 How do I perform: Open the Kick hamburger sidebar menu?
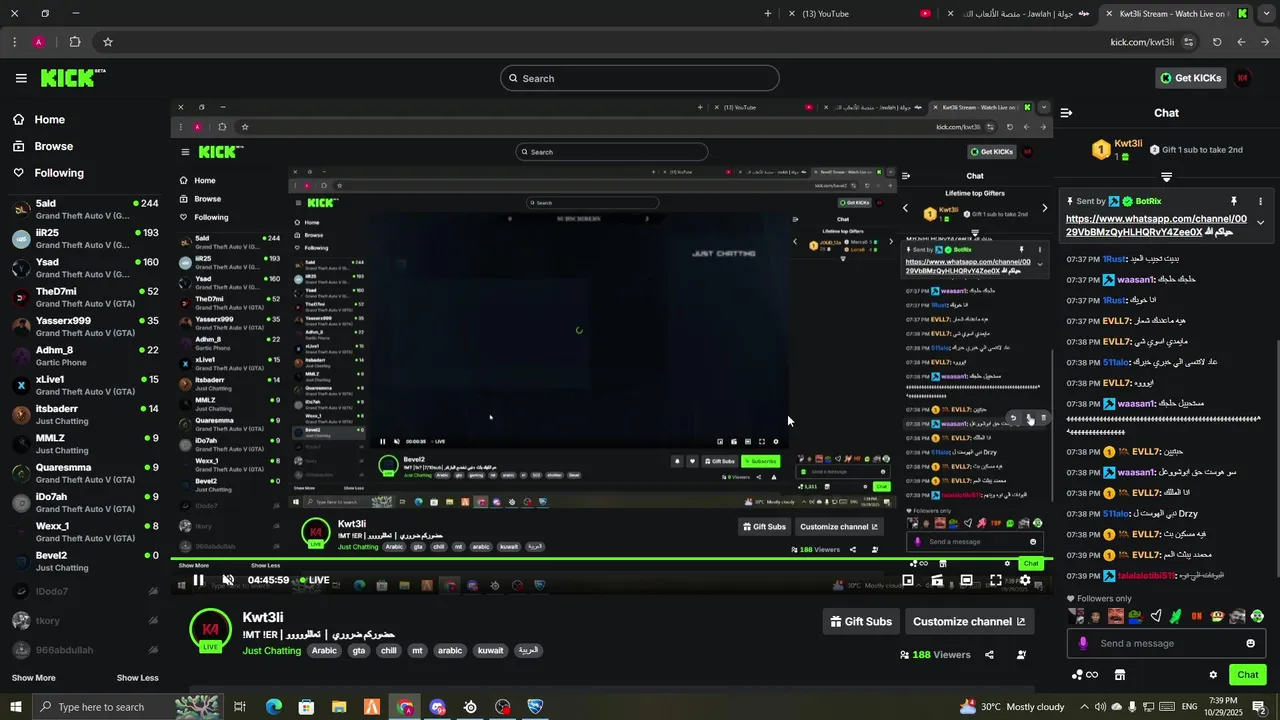click(21, 78)
